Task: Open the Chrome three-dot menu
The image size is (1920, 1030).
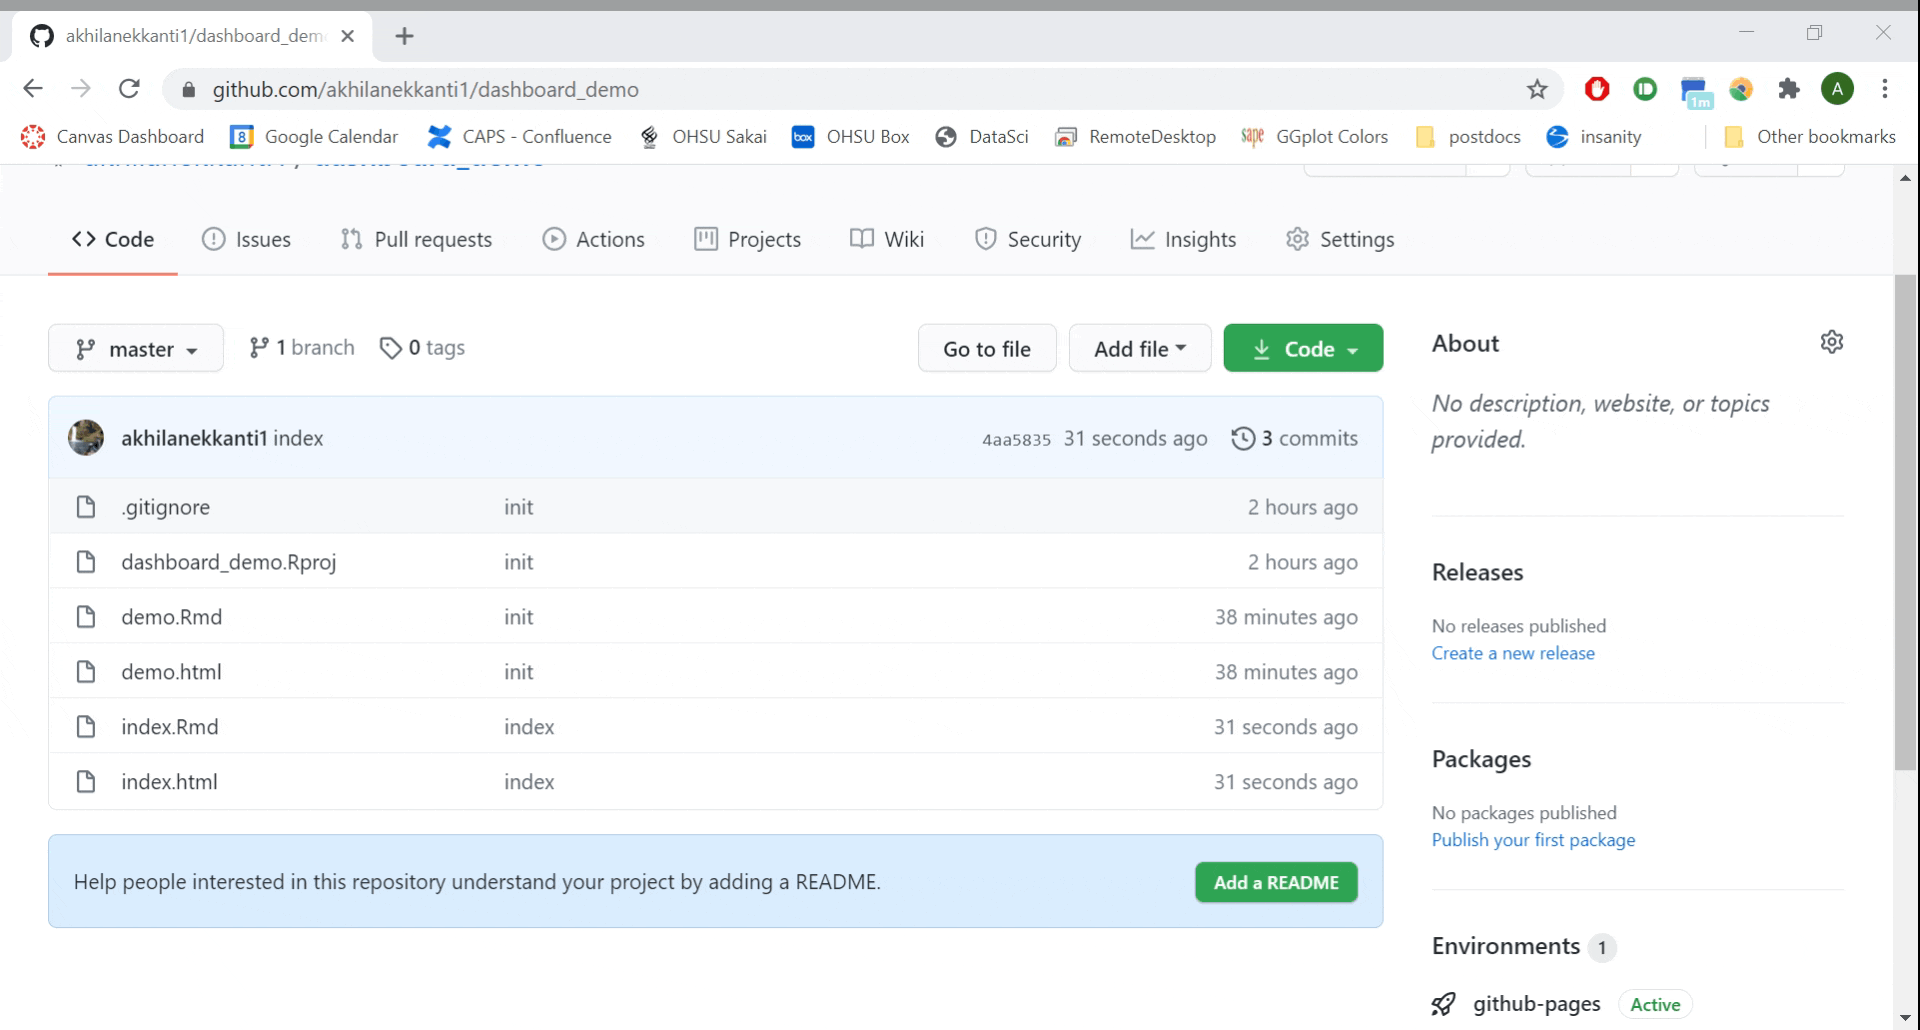Action: pos(1885,89)
